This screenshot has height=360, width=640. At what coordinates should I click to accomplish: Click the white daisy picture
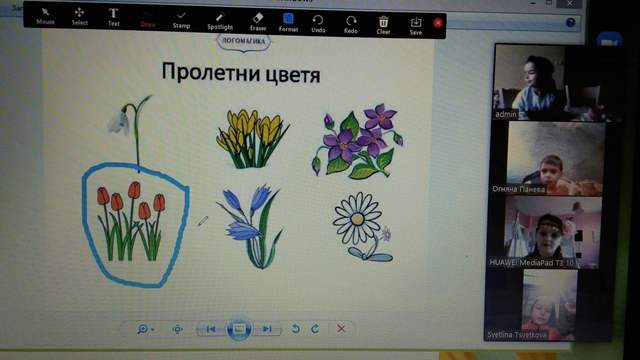pyautogui.click(x=362, y=227)
